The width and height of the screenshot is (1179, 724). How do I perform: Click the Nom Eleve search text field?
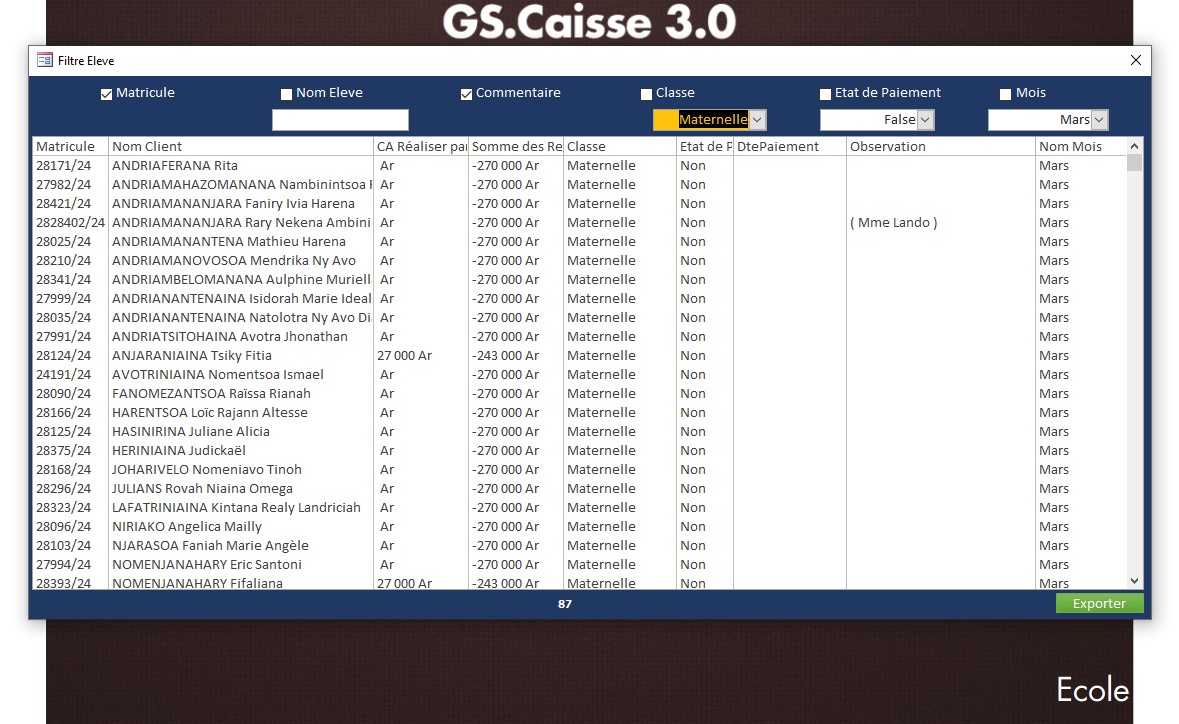(x=340, y=120)
